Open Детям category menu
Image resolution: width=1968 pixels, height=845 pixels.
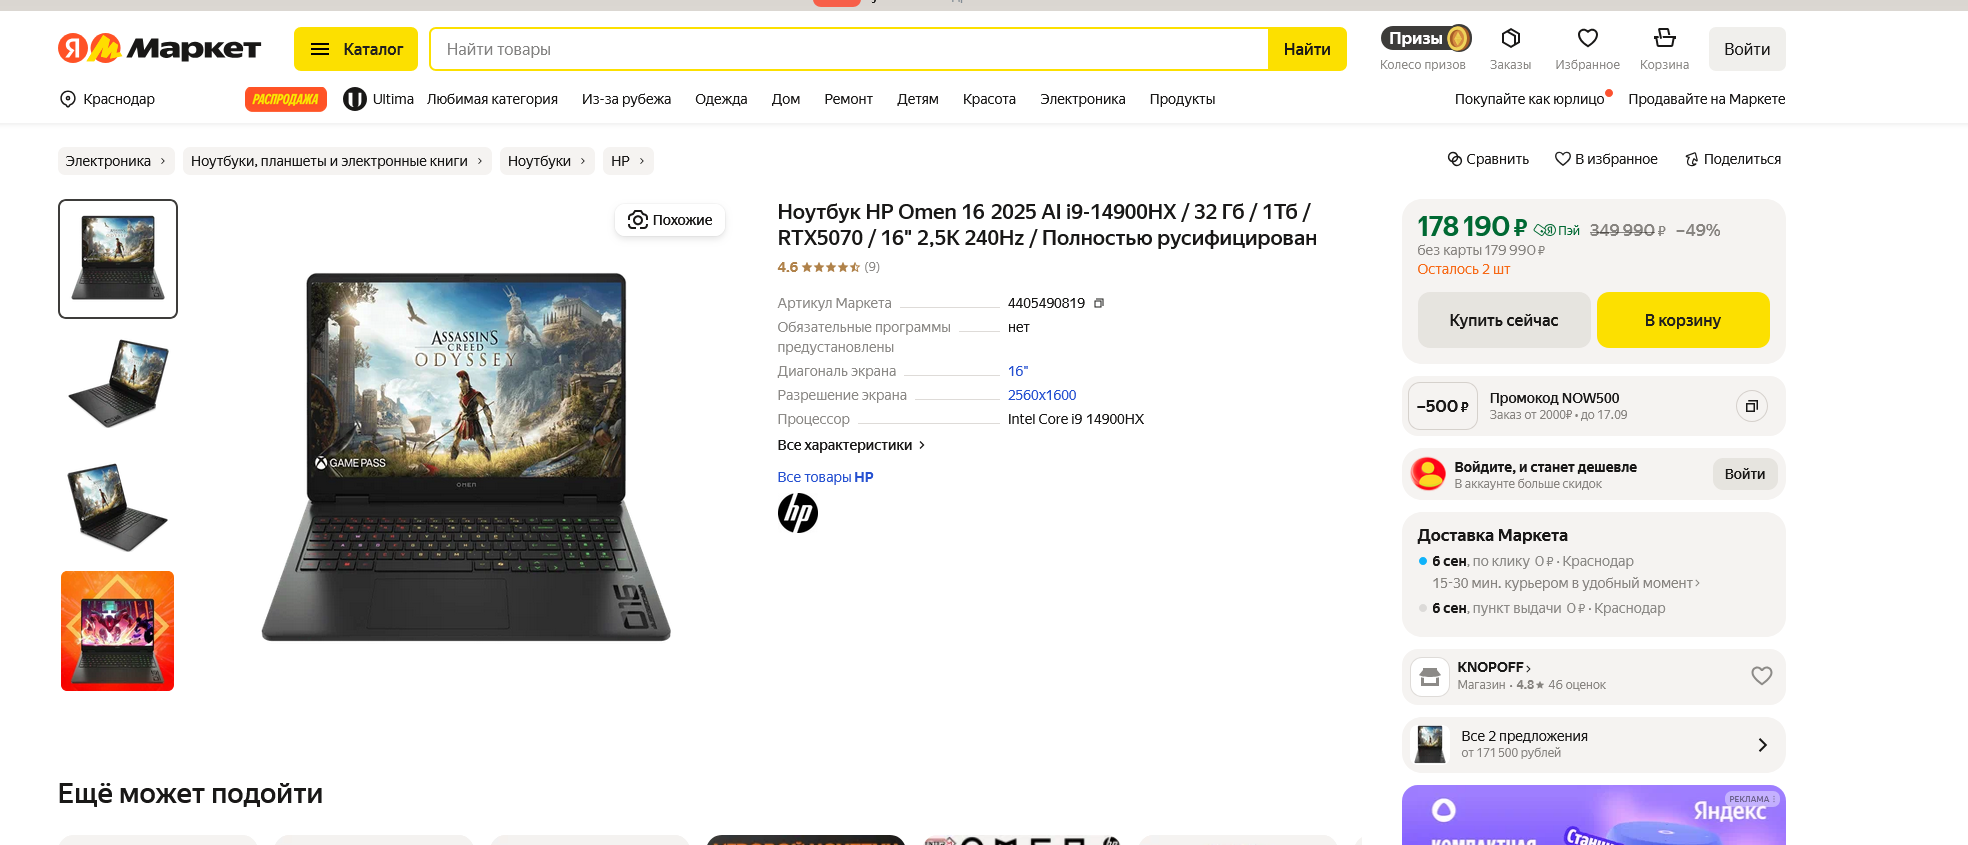tap(917, 99)
